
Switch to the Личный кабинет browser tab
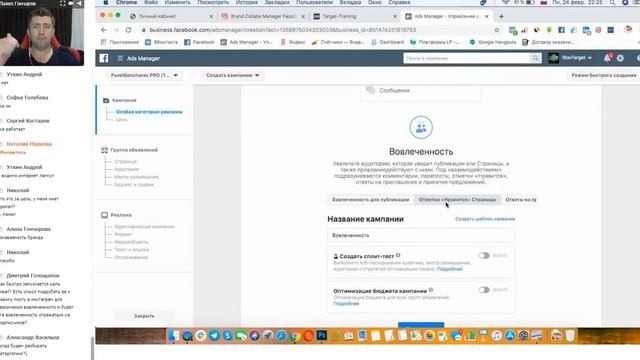[x=171, y=16]
